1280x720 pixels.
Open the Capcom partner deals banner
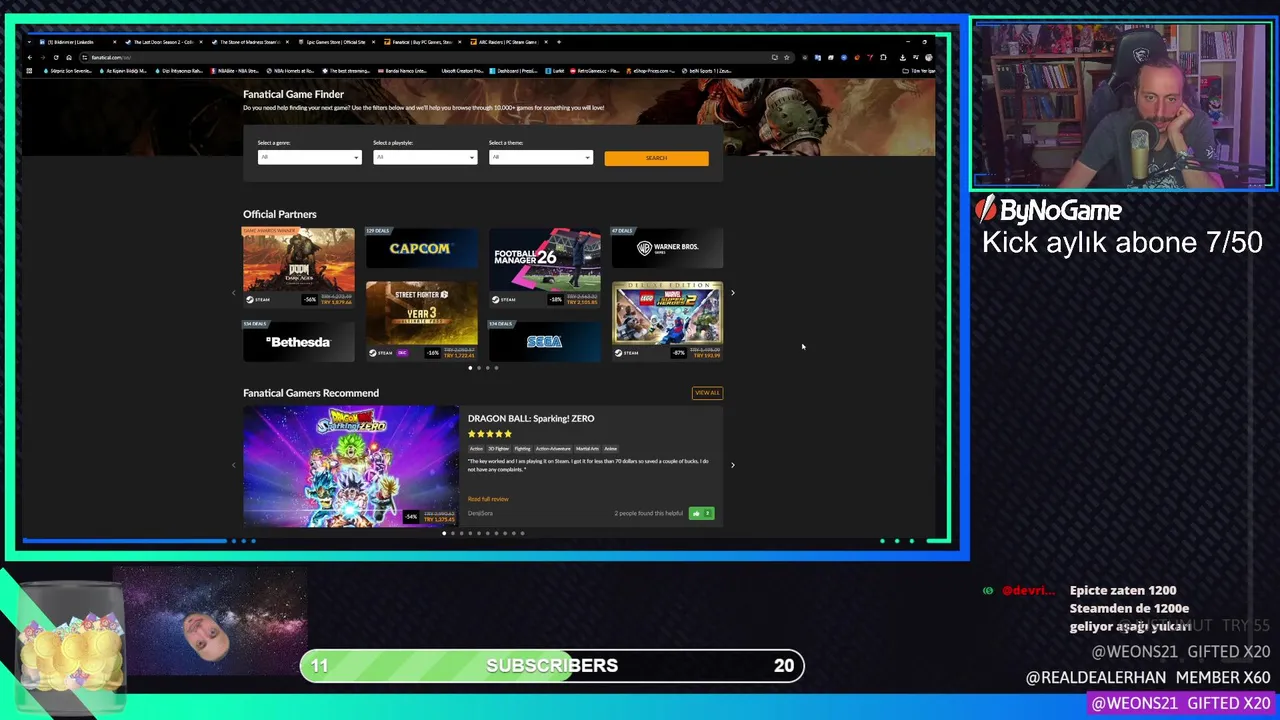point(421,248)
